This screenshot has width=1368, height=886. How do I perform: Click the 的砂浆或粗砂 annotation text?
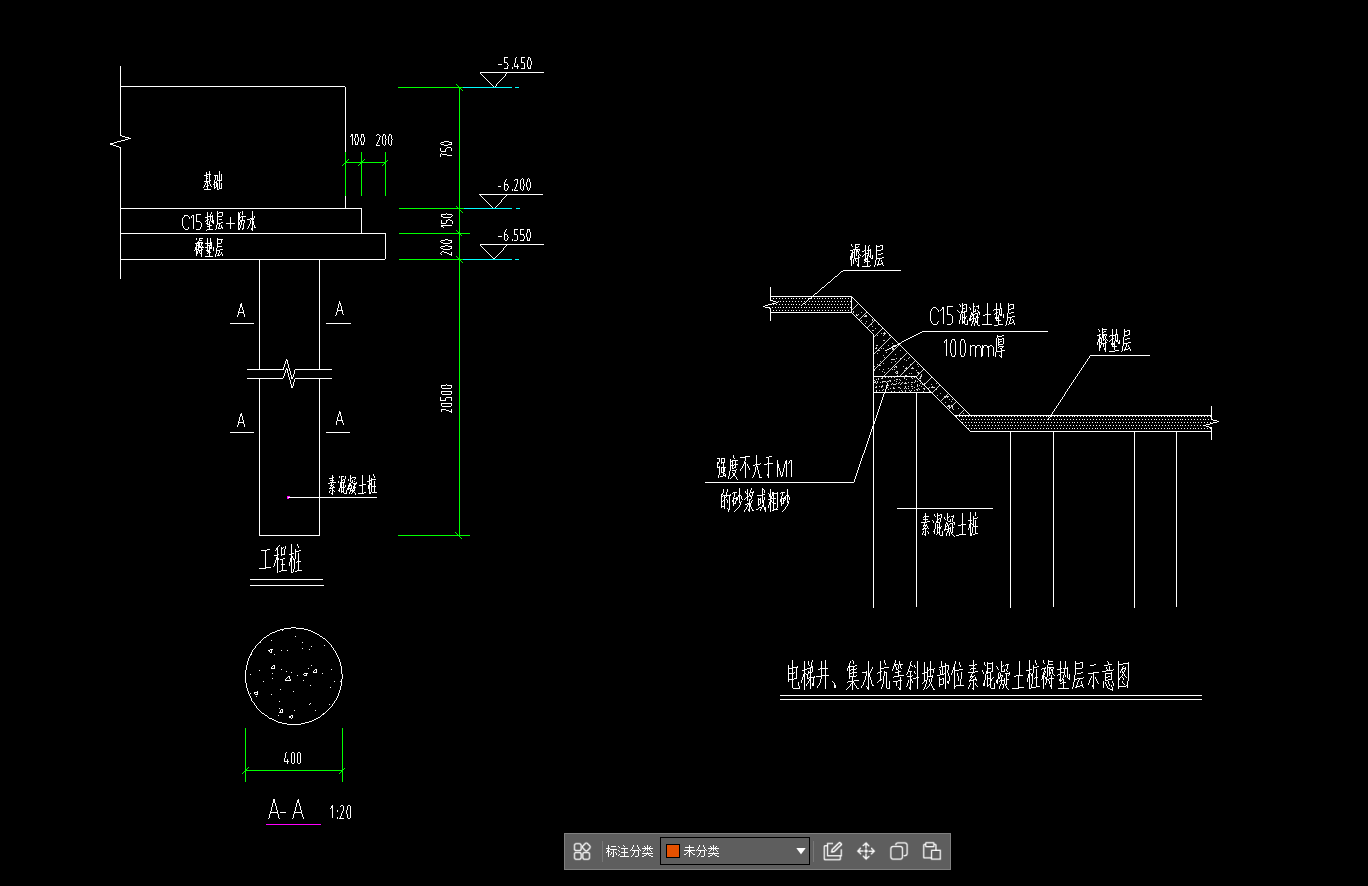pos(755,502)
